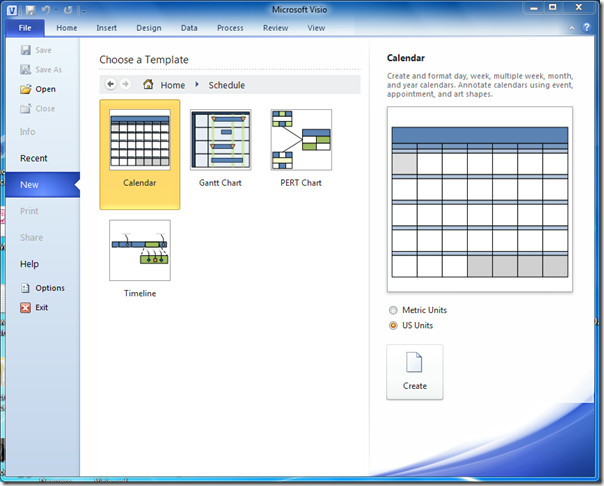
Task: Select Recent in the backstage sidebar
Action: tap(34, 158)
